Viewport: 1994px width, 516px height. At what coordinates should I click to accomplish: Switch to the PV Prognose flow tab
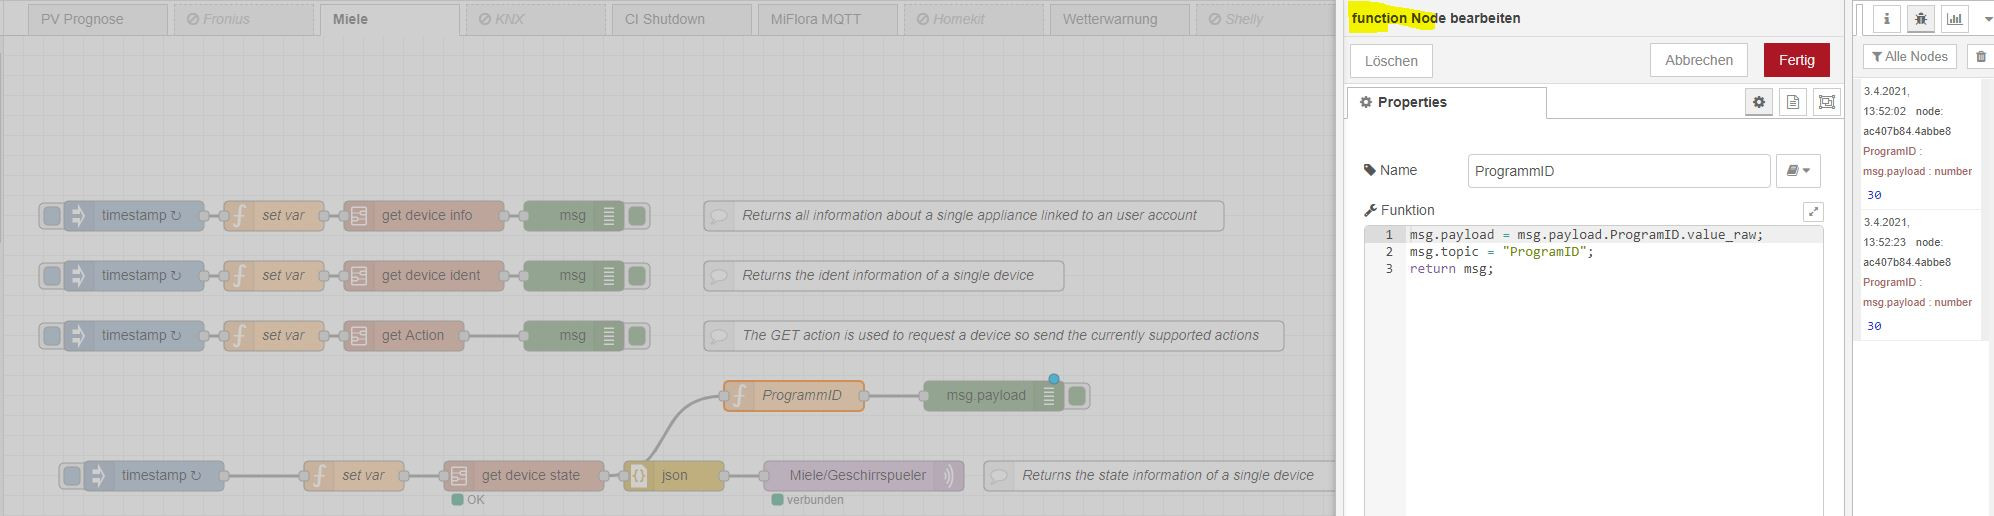pyautogui.click(x=82, y=19)
